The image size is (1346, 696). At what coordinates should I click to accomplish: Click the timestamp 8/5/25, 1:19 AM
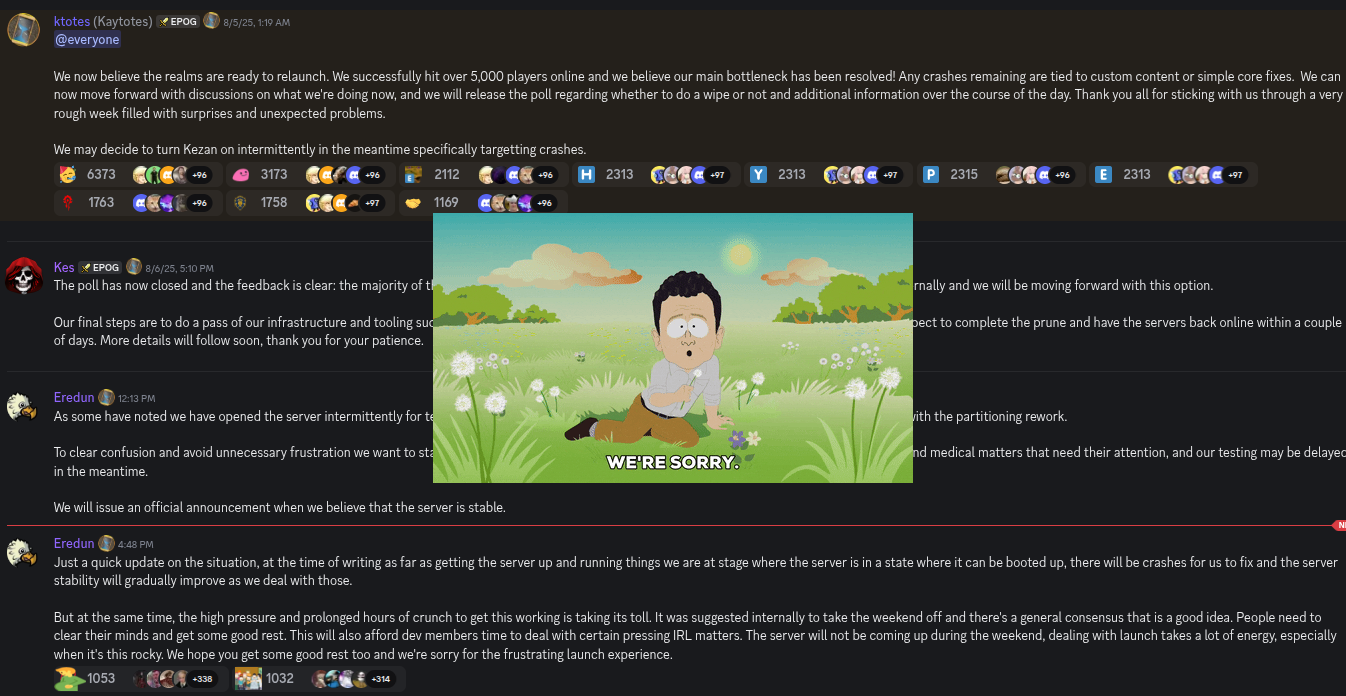[257, 22]
